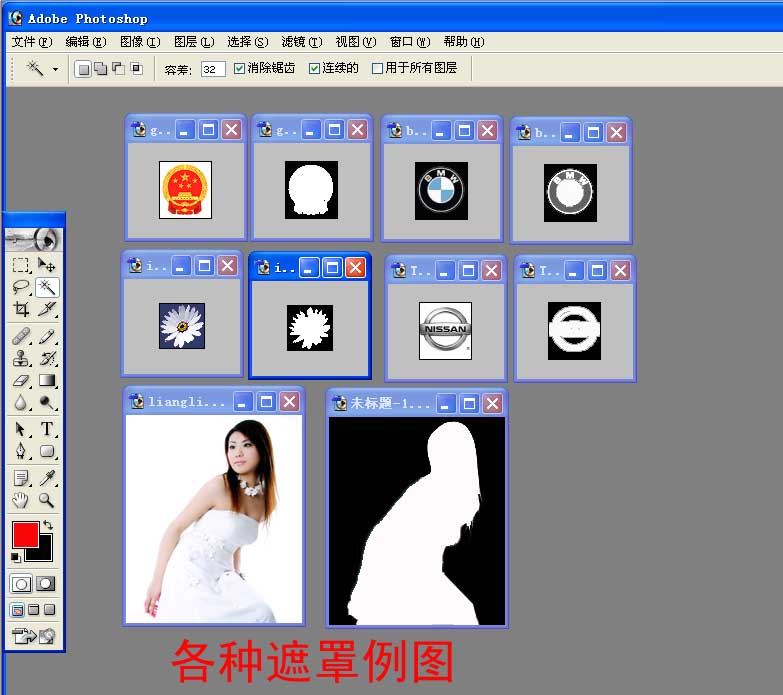This screenshot has width=783, height=695.
Task: Click the switch foreground/background colors arrow
Action: click(x=48, y=525)
